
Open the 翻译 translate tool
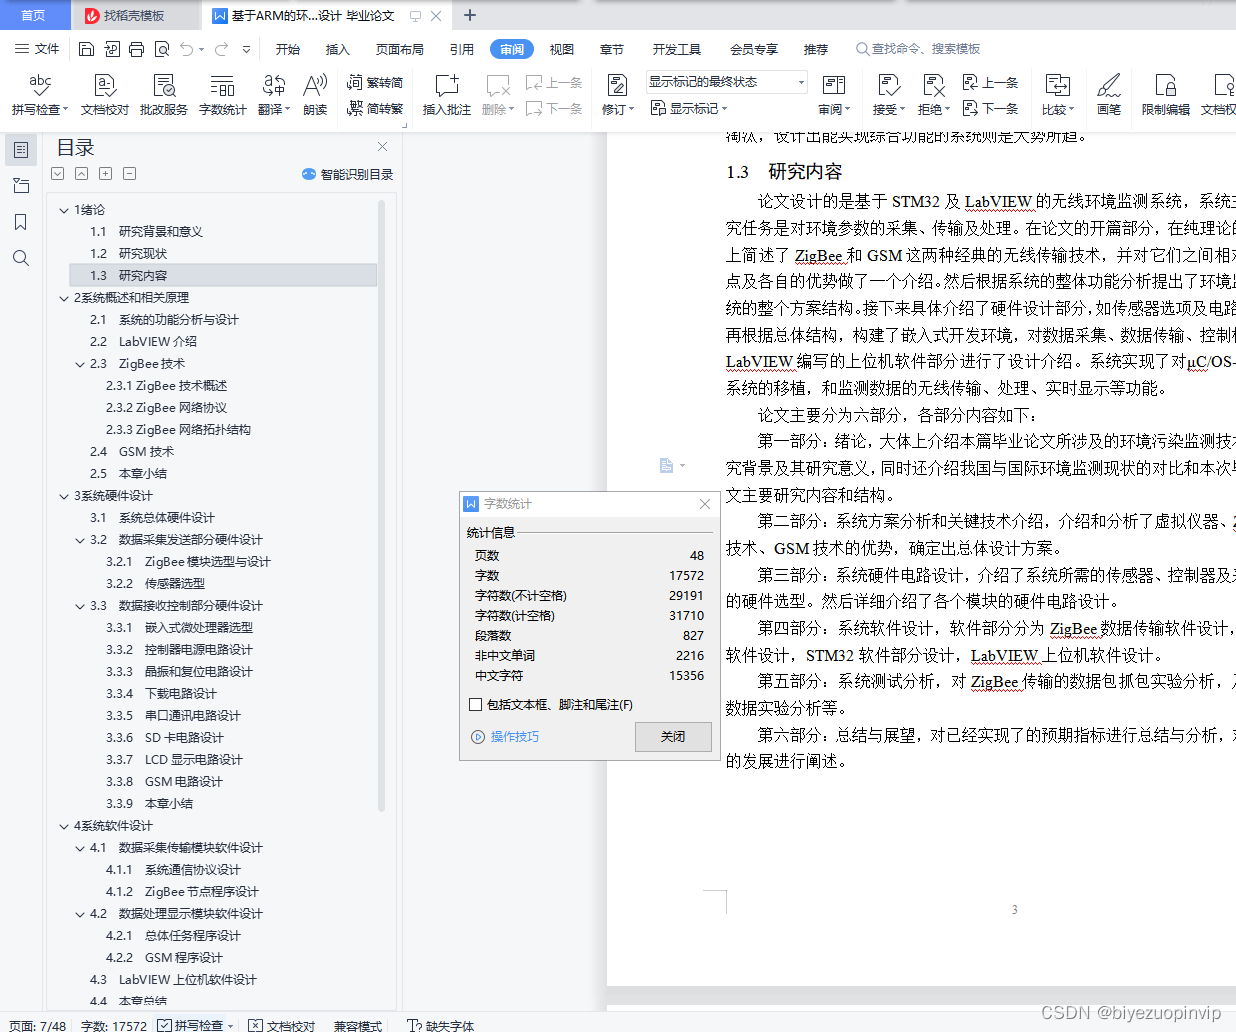[x=274, y=95]
